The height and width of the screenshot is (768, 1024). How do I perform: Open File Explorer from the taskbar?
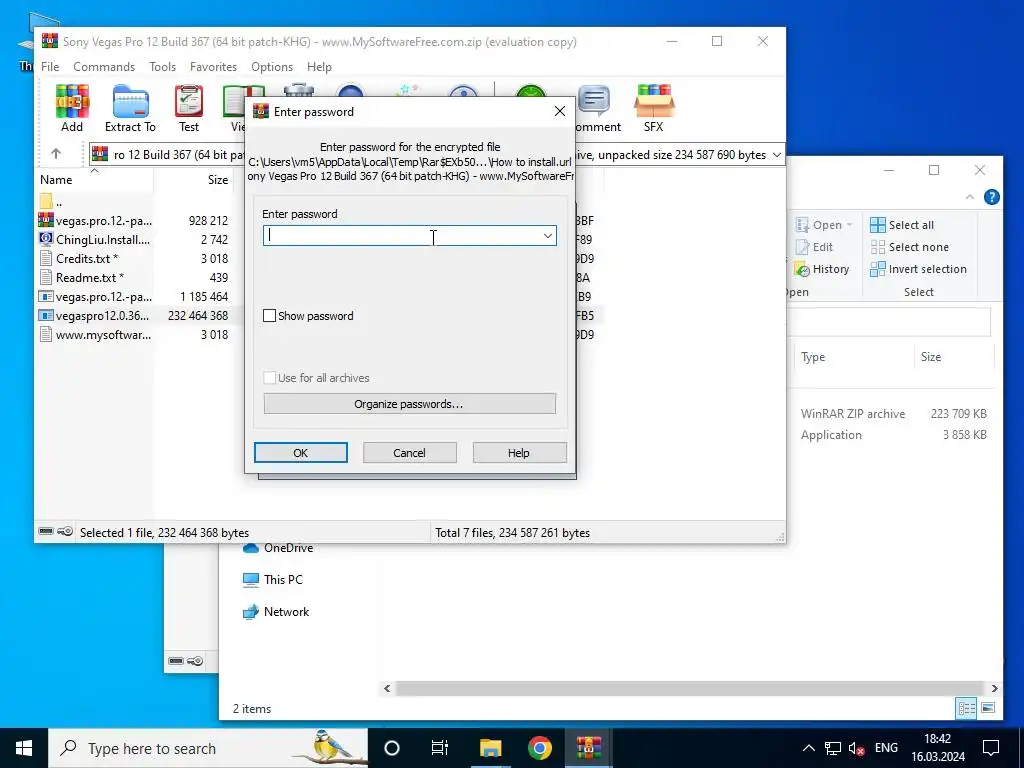click(490, 748)
